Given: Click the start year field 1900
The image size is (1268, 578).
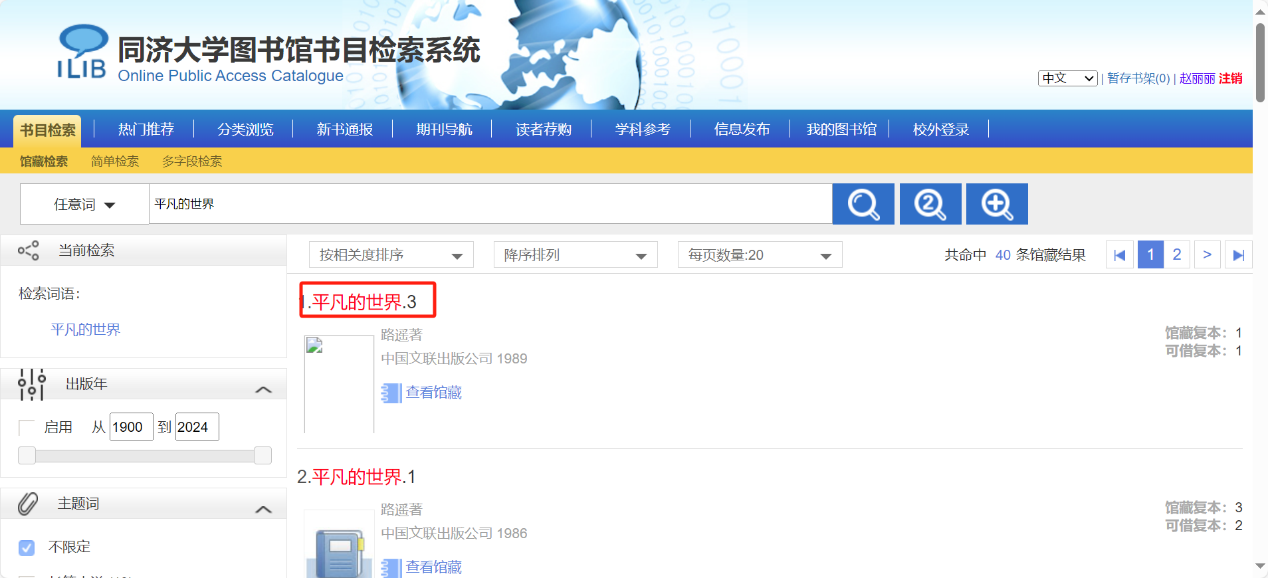Looking at the screenshot, I should click(131, 427).
